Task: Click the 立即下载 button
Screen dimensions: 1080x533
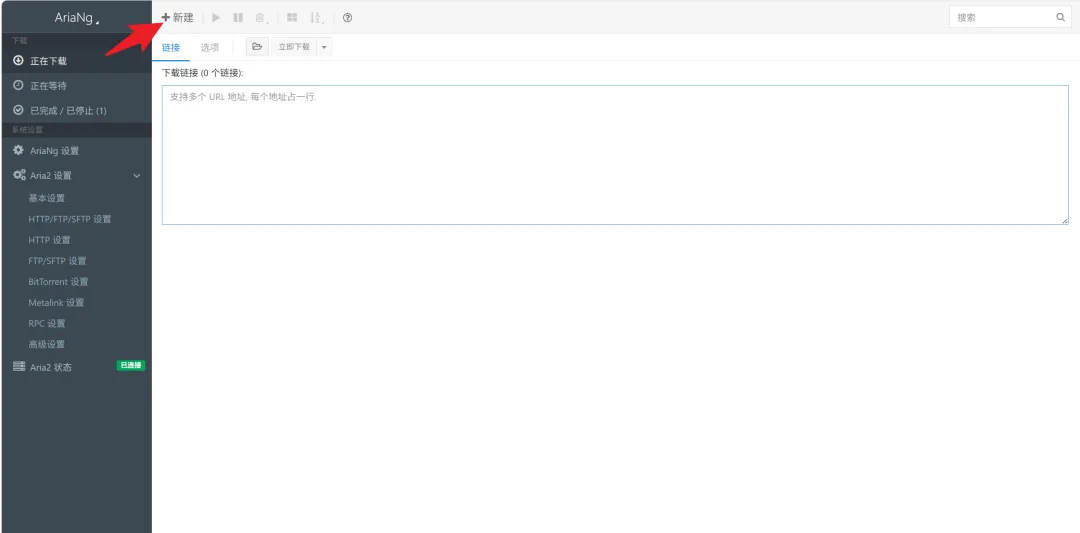Action: click(294, 47)
